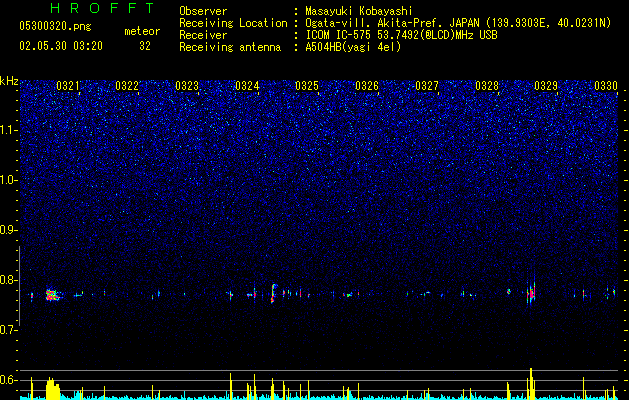Viewport: 629px width, 400px height.
Task: Select the filename 05300320.png
Action: click(x=55, y=26)
